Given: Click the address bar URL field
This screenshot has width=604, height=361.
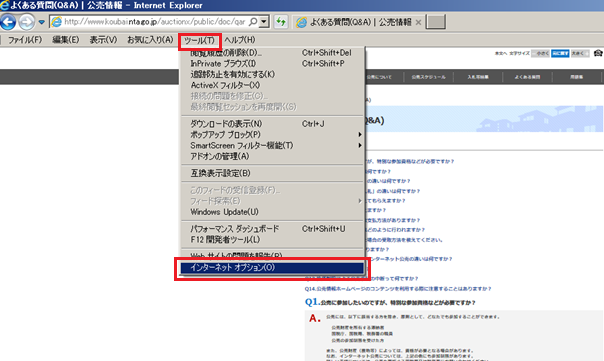Looking at the screenshot, I should coord(154,22).
